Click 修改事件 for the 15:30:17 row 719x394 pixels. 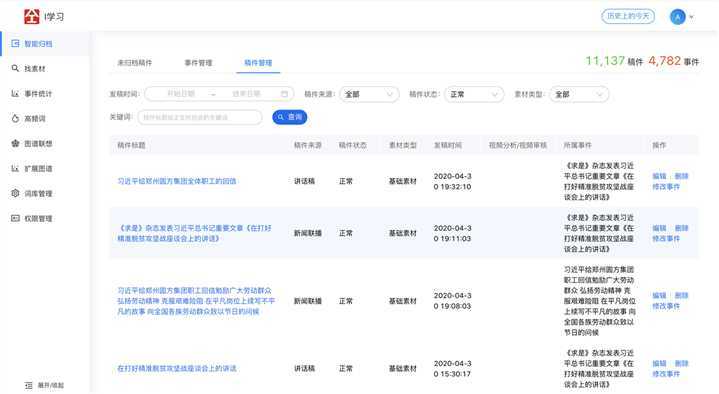point(666,374)
